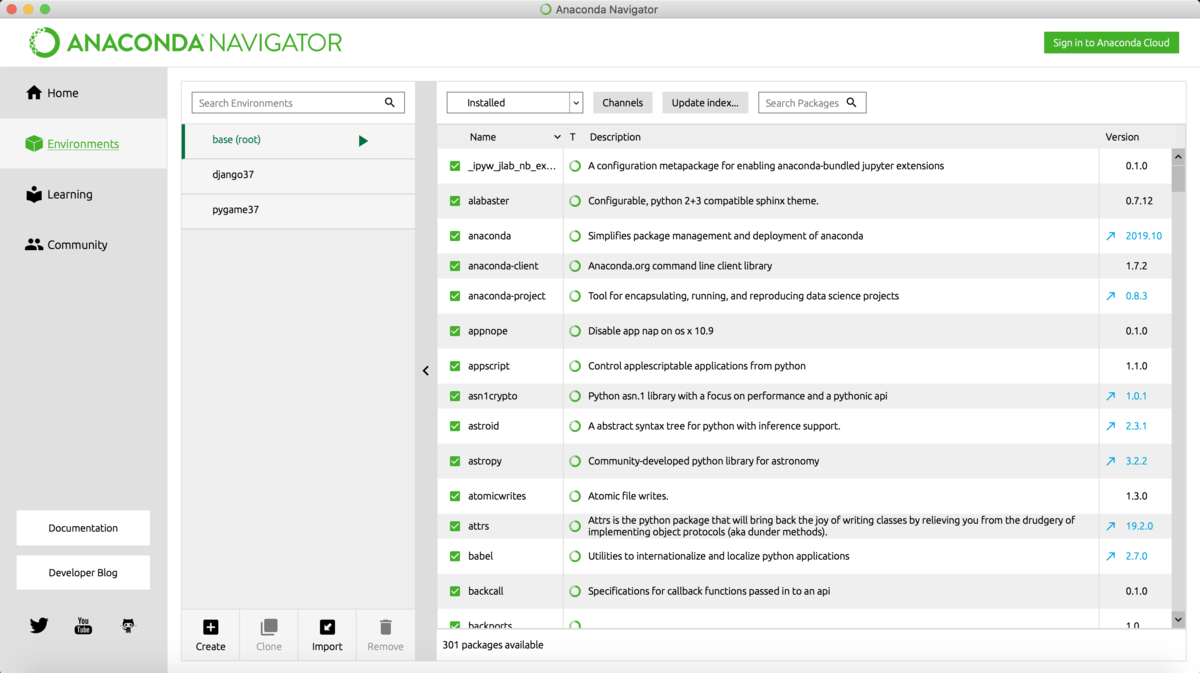Open the Documentation button
The width and height of the screenshot is (1200, 673).
(x=83, y=528)
